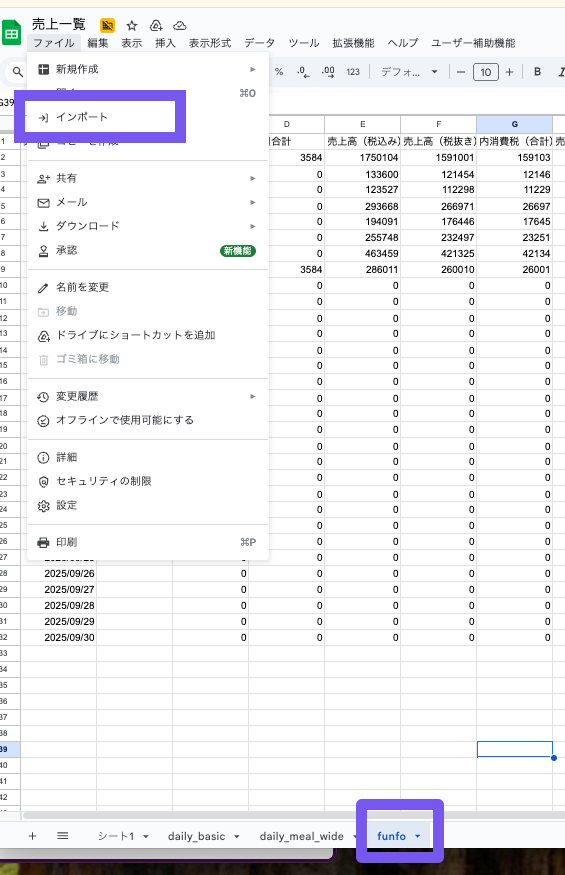Open the ファイル menu
The width and height of the screenshot is (565, 875).
[x=54, y=43]
